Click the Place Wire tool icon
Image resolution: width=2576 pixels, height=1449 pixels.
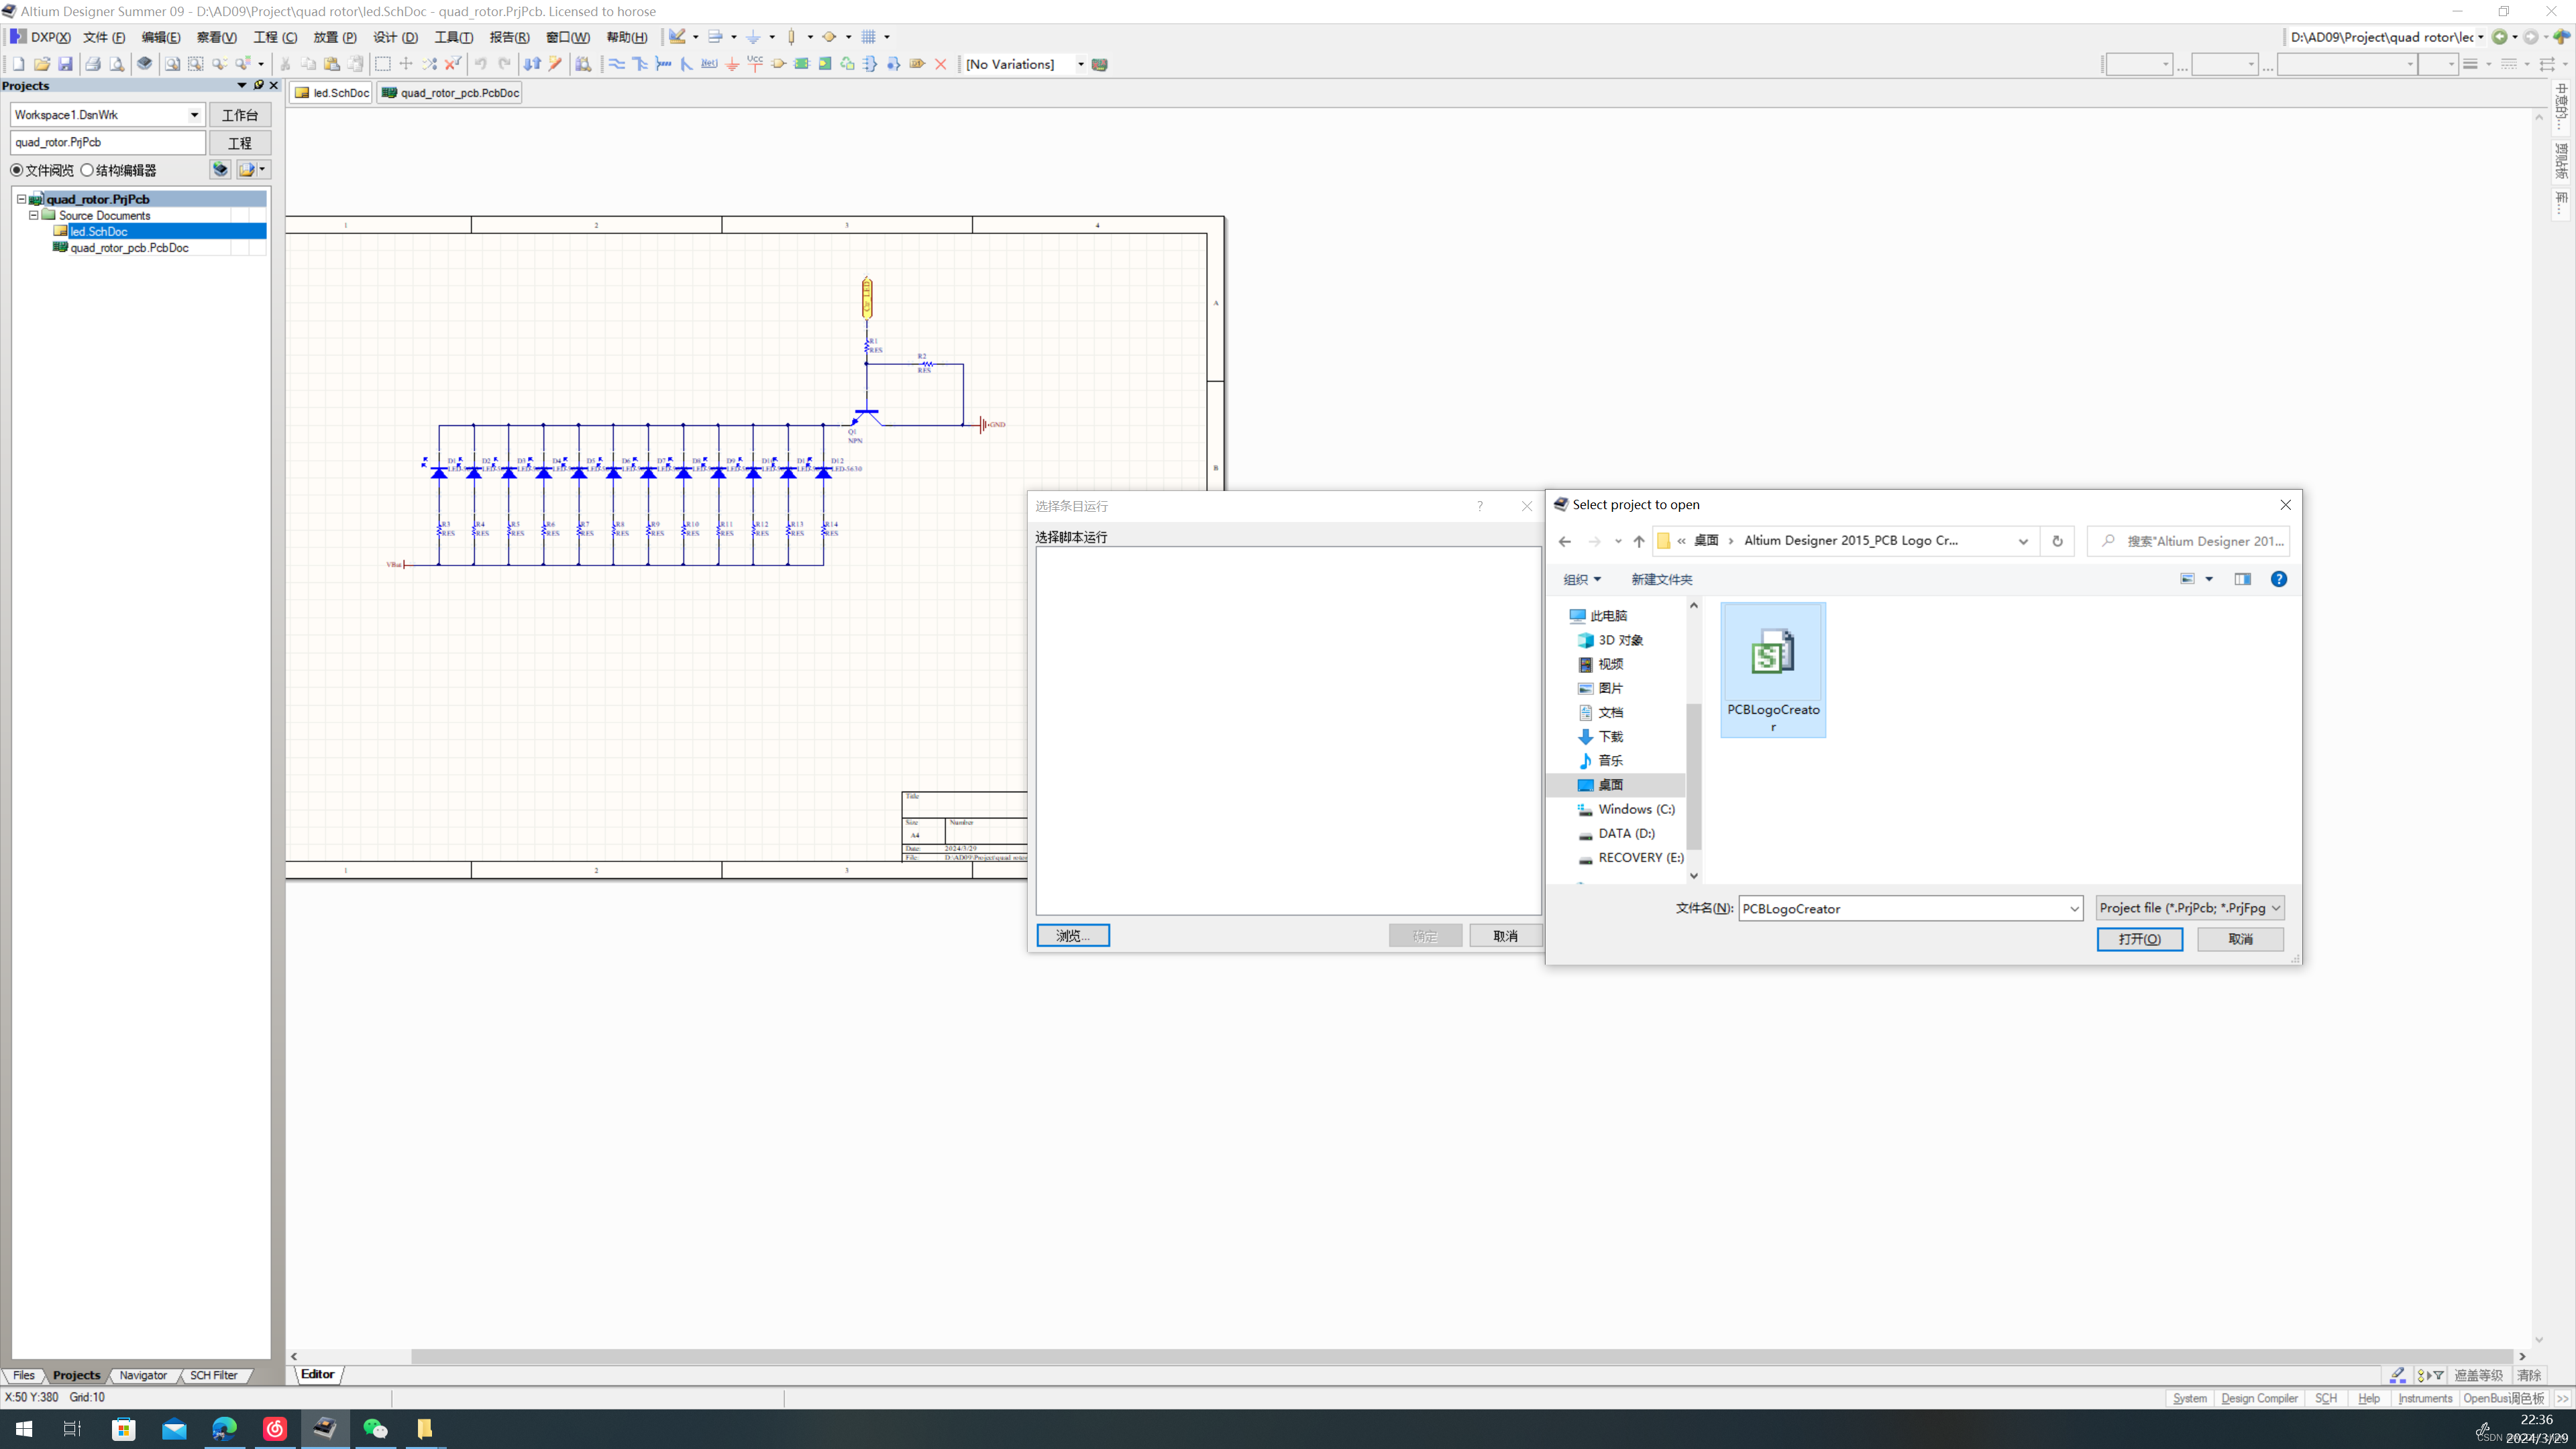pyautogui.click(x=617, y=64)
